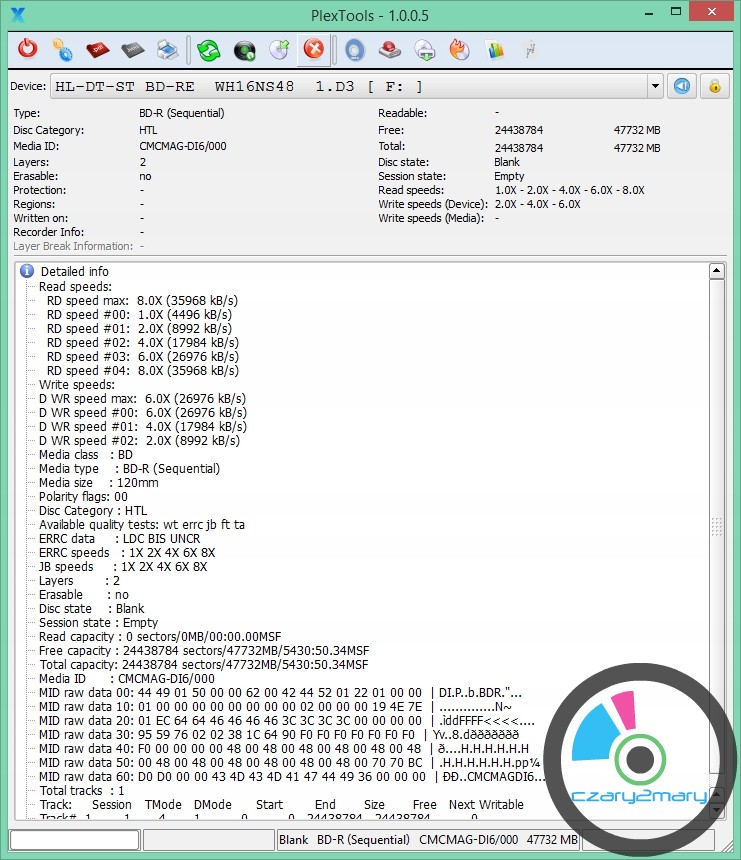Refresh disc info with green arrows icon
This screenshot has width=741, height=860.
(208, 49)
